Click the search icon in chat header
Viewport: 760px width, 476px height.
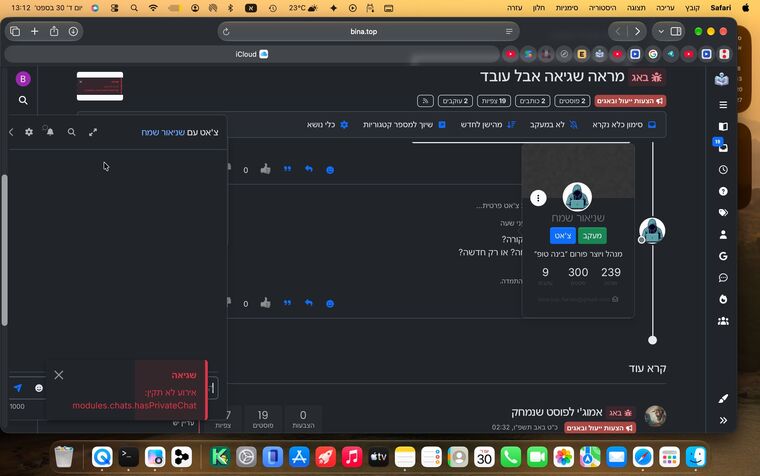[x=71, y=132]
